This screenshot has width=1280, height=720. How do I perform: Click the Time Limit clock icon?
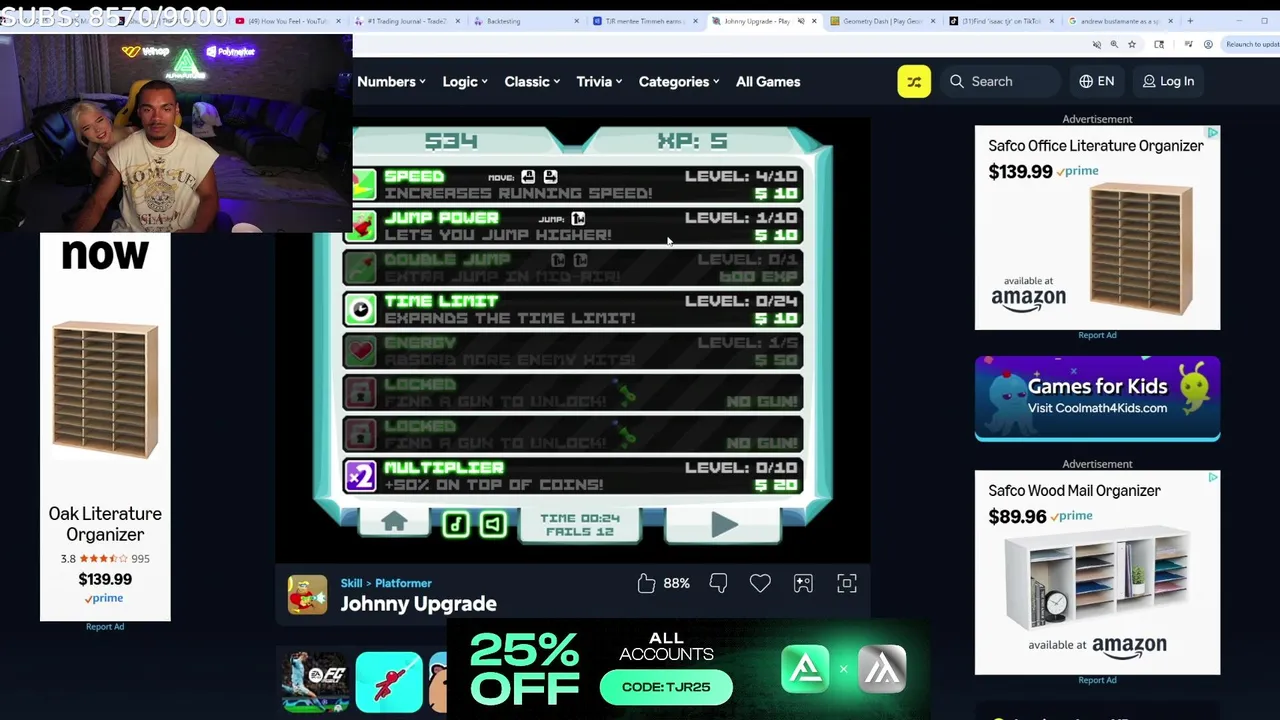(x=361, y=310)
